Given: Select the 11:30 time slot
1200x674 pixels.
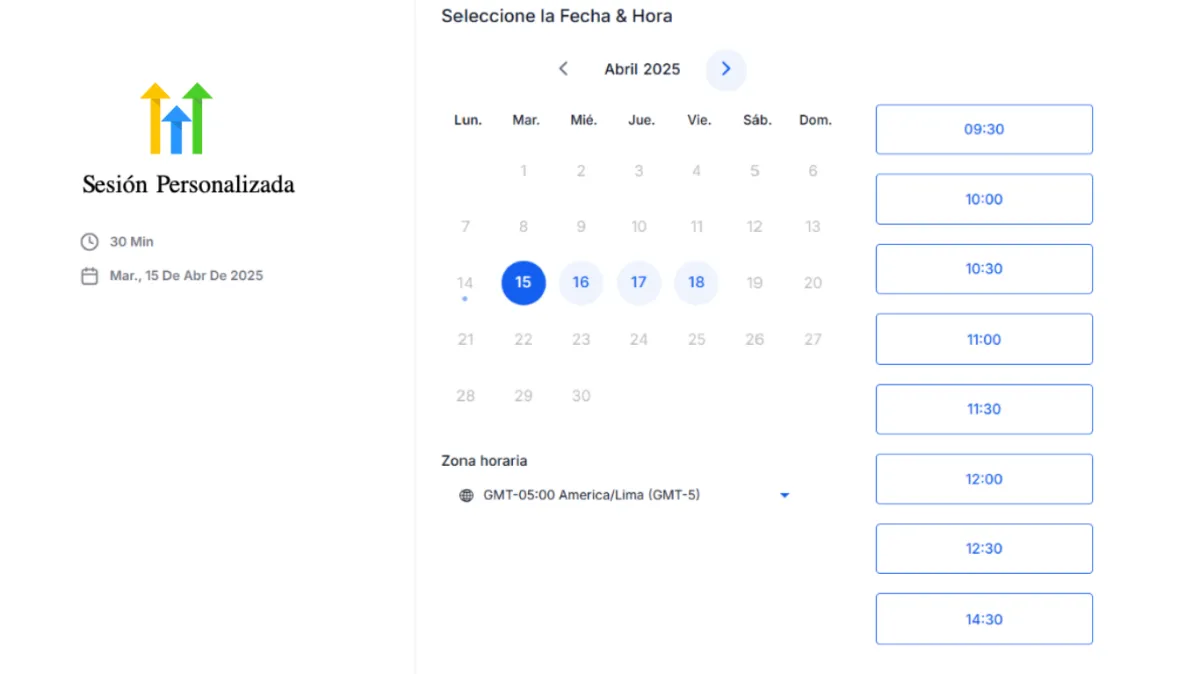Looking at the screenshot, I should (984, 409).
